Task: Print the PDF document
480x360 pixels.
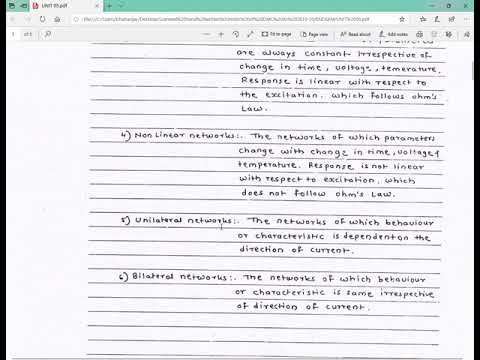Action: click(x=420, y=34)
